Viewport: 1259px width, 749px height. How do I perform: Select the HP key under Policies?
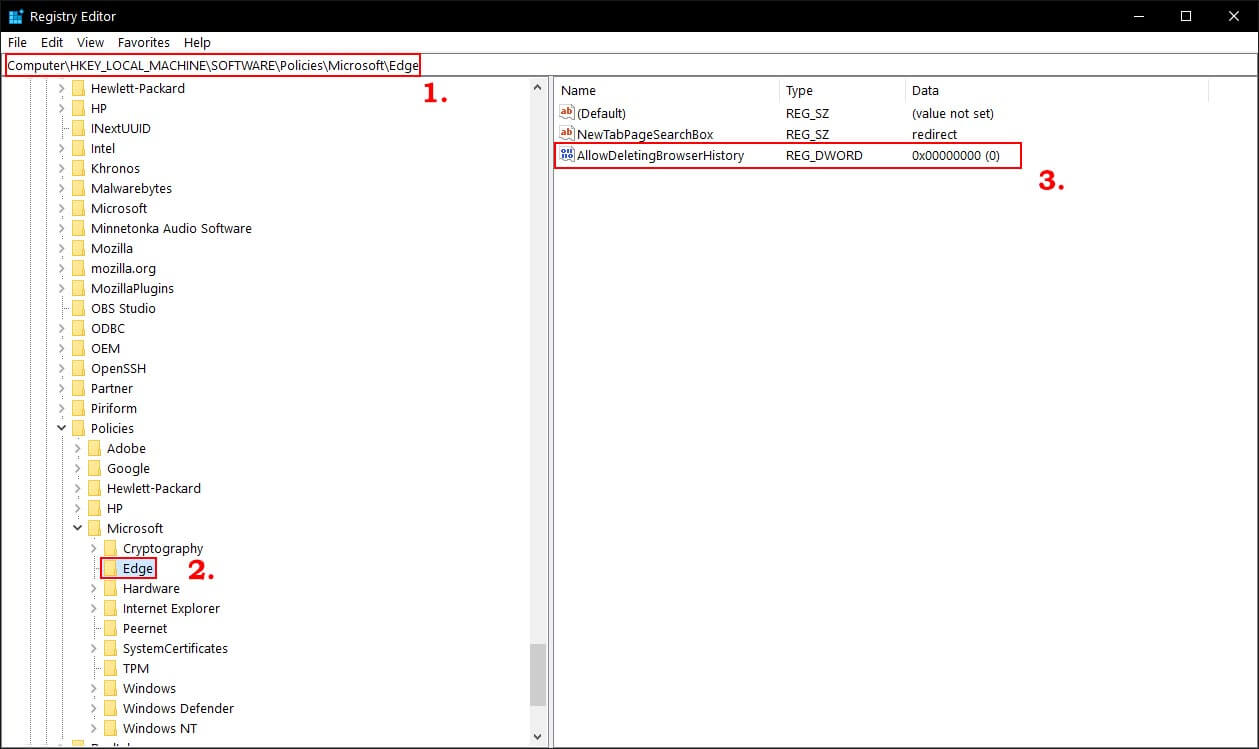click(115, 508)
